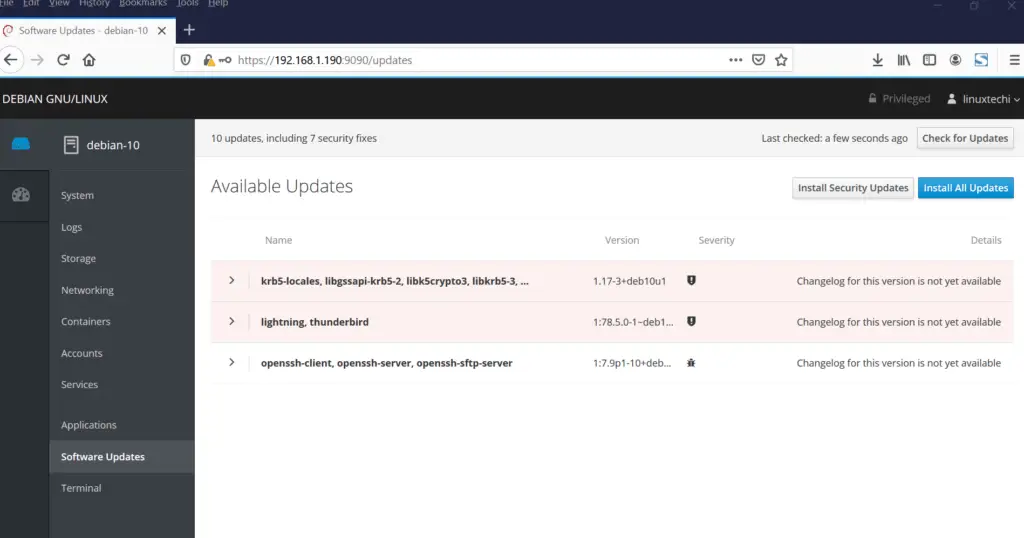Click the History menu in Firefox
Image resolution: width=1024 pixels, height=538 pixels.
[x=94, y=3]
